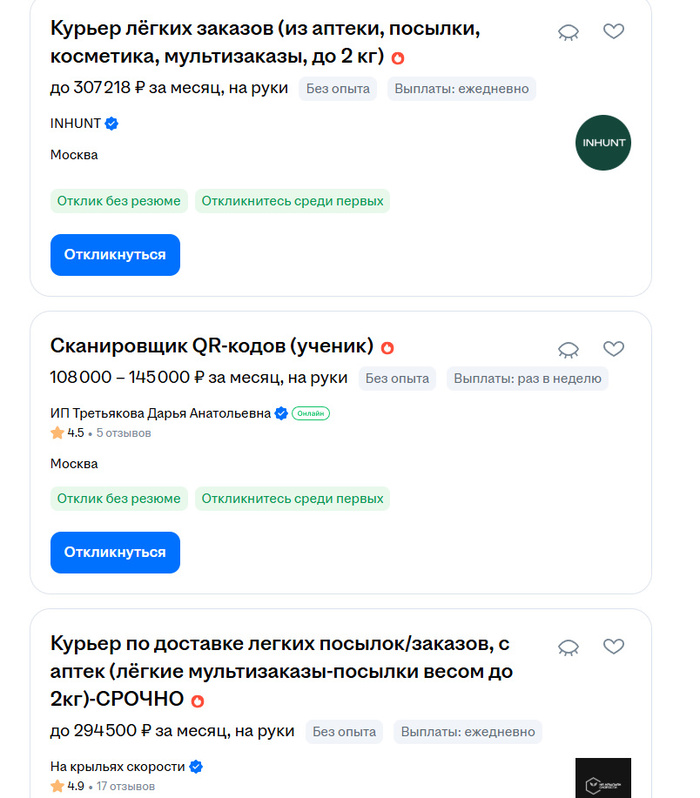Screen dimensions: 700x798
Task: Click the На крыльях скорости company logo
Action: (x=603, y=778)
